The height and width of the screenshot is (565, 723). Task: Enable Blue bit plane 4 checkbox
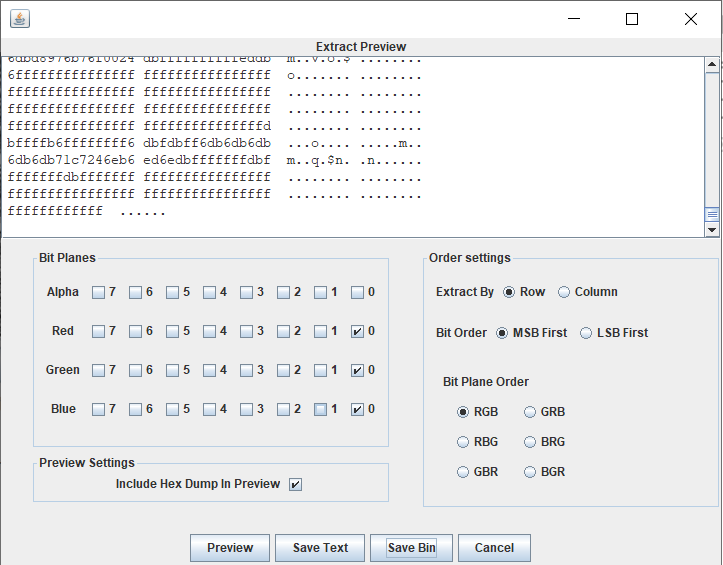point(209,410)
